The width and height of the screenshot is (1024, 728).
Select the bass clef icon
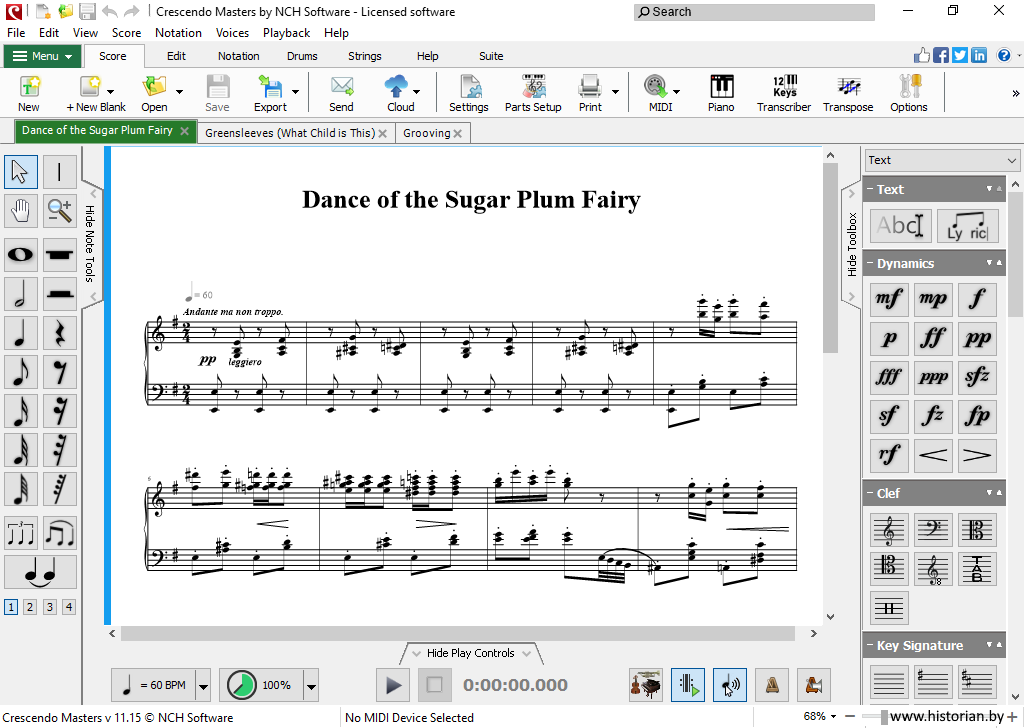[x=933, y=530]
